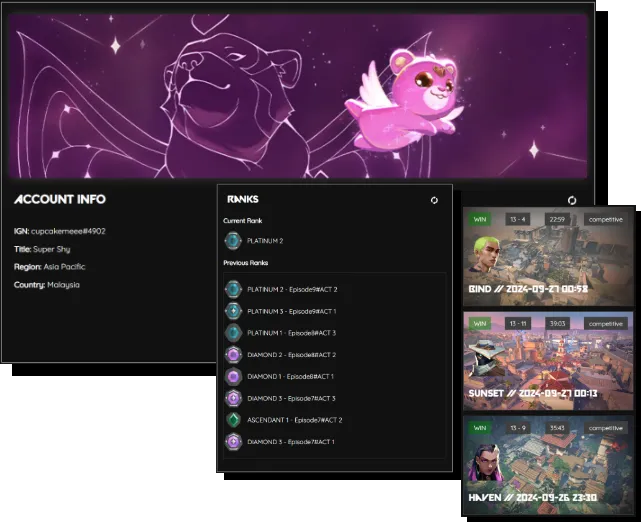Click the PLATINUM 1 - Episode8#ACT 3 text

point(291,333)
